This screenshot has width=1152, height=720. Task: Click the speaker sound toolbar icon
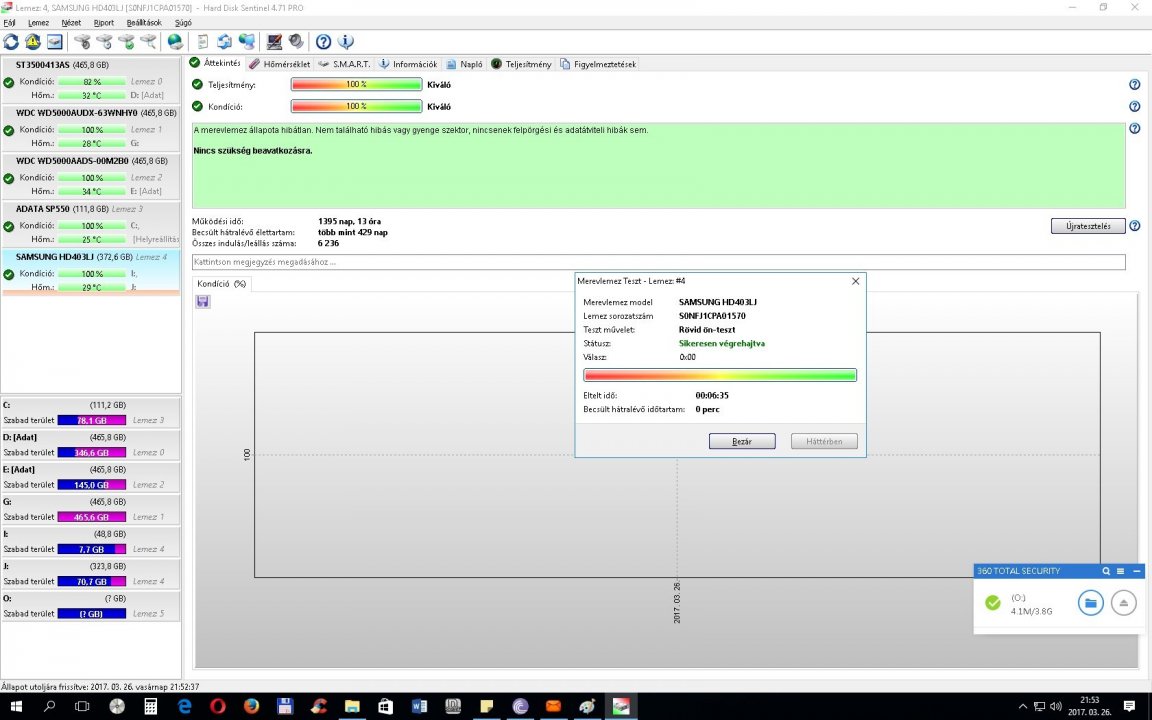pos(296,42)
